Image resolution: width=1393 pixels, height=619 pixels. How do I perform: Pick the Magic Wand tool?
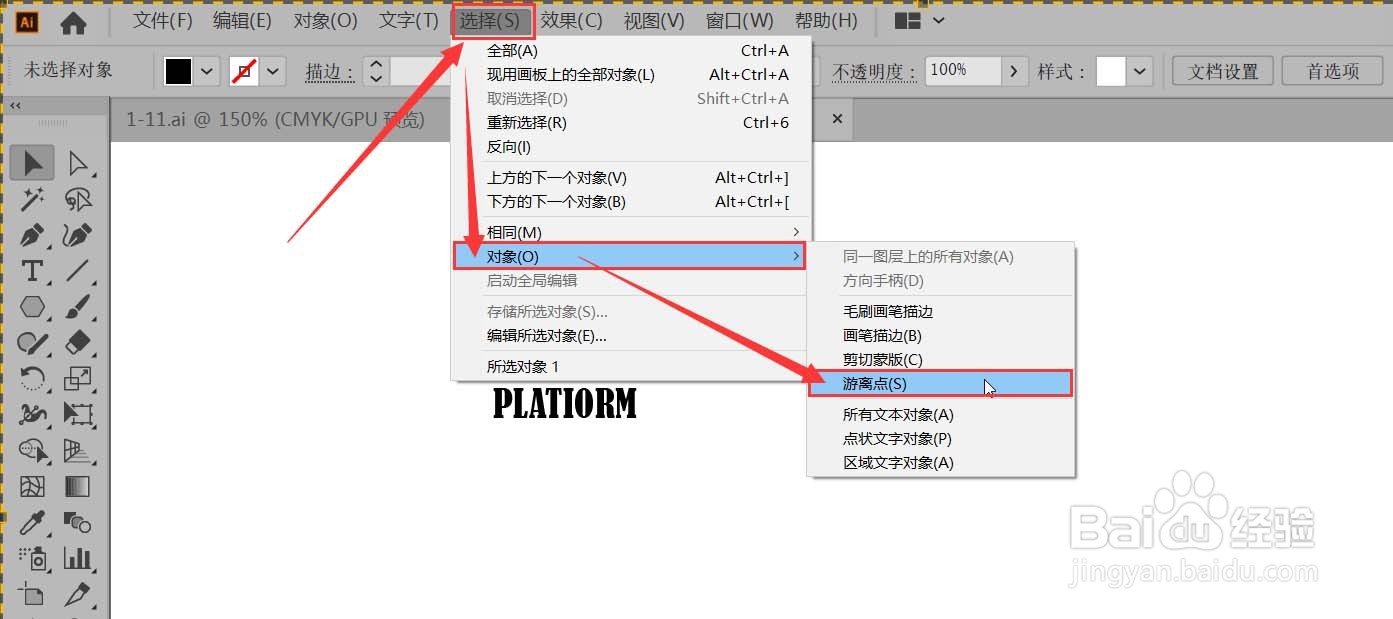point(32,199)
